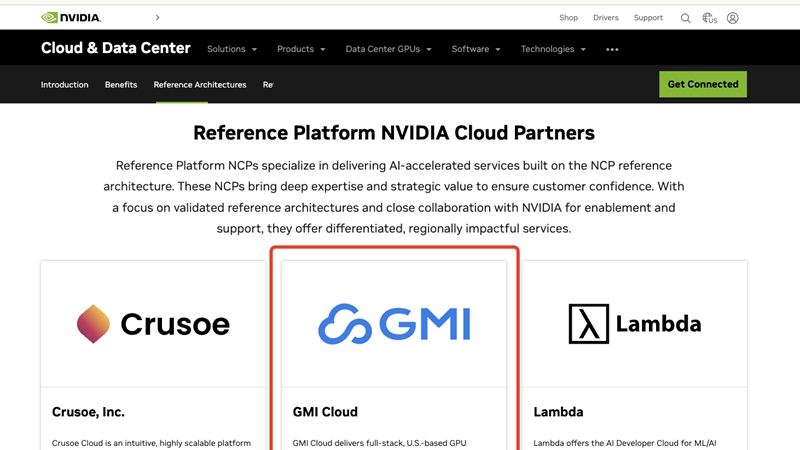The image size is (800, 450).
Task: Click the GMI Cloud card title
Action: click(325, 412)
